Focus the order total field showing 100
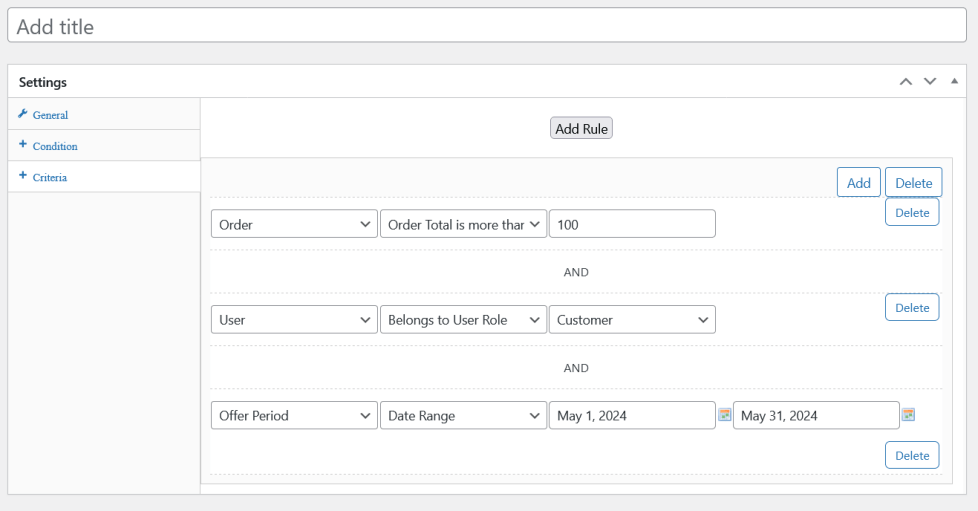Image resolution: width=978 pixels, height=511 pixels. (632, 225)
